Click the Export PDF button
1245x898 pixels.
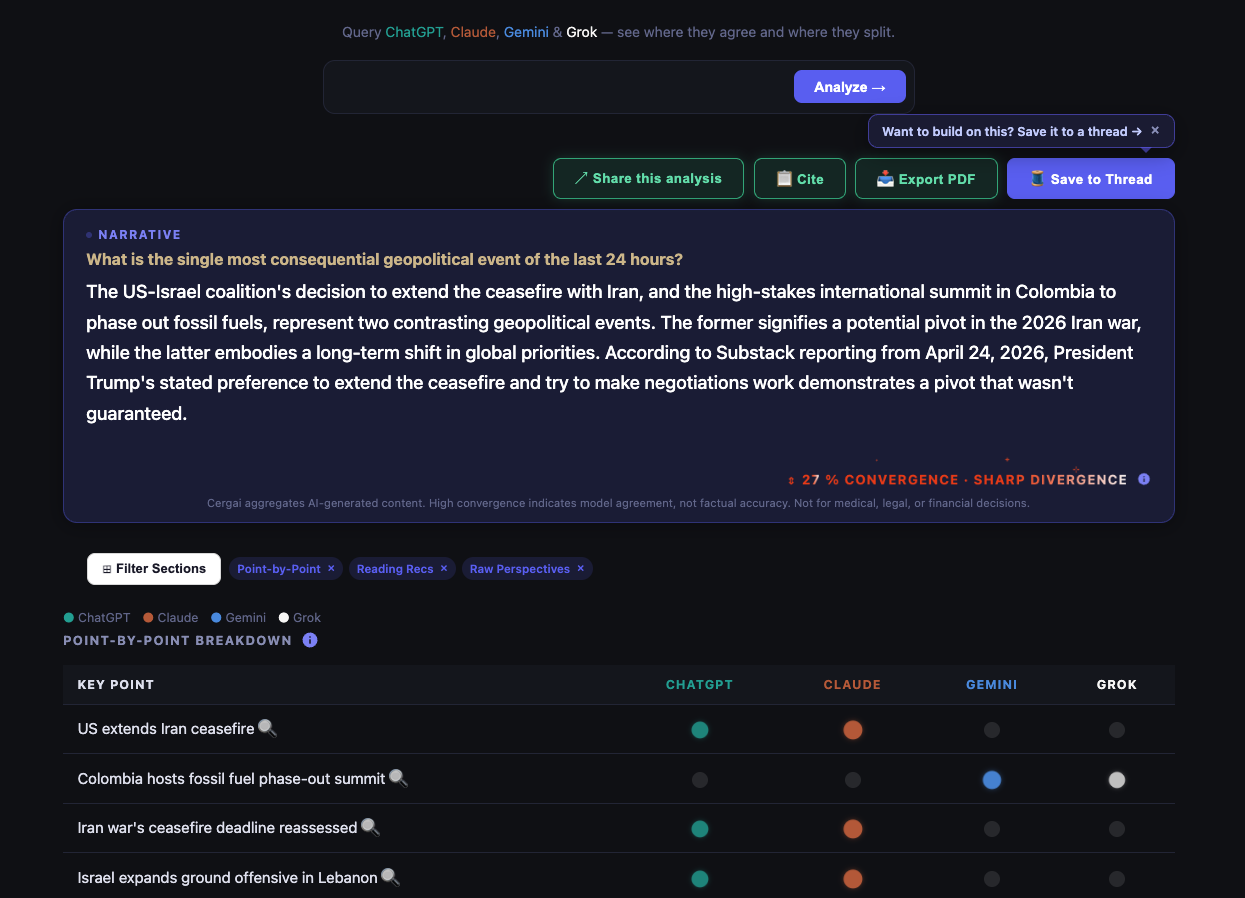(x=926, y=178)
